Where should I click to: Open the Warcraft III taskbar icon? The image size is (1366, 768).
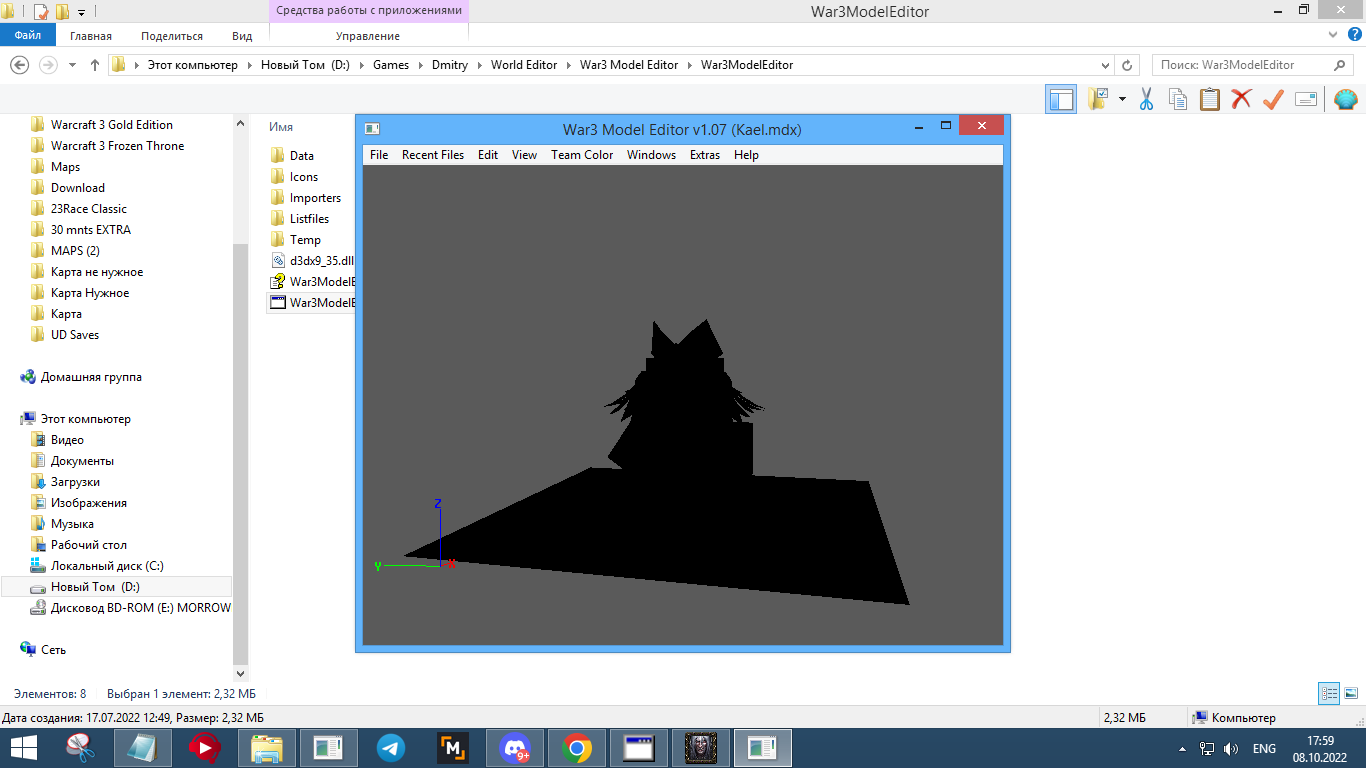pyautogui.click(x=701, y=748)
